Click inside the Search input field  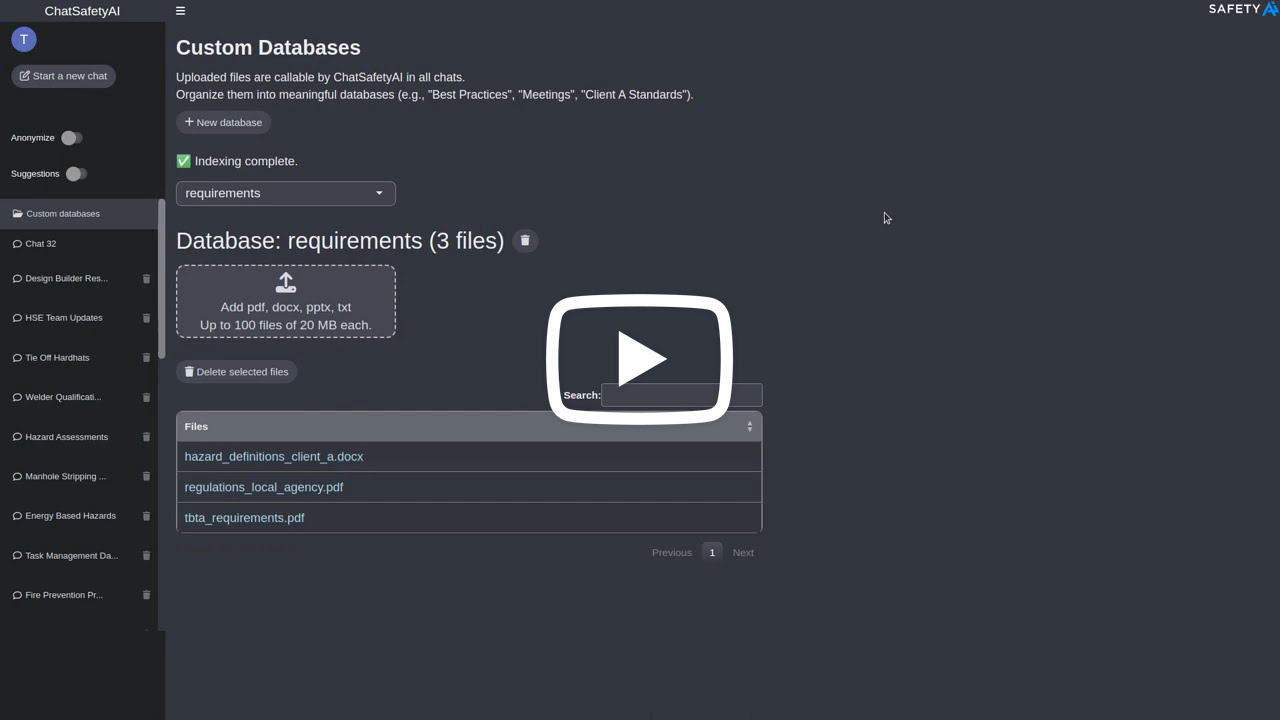[681, 395]
